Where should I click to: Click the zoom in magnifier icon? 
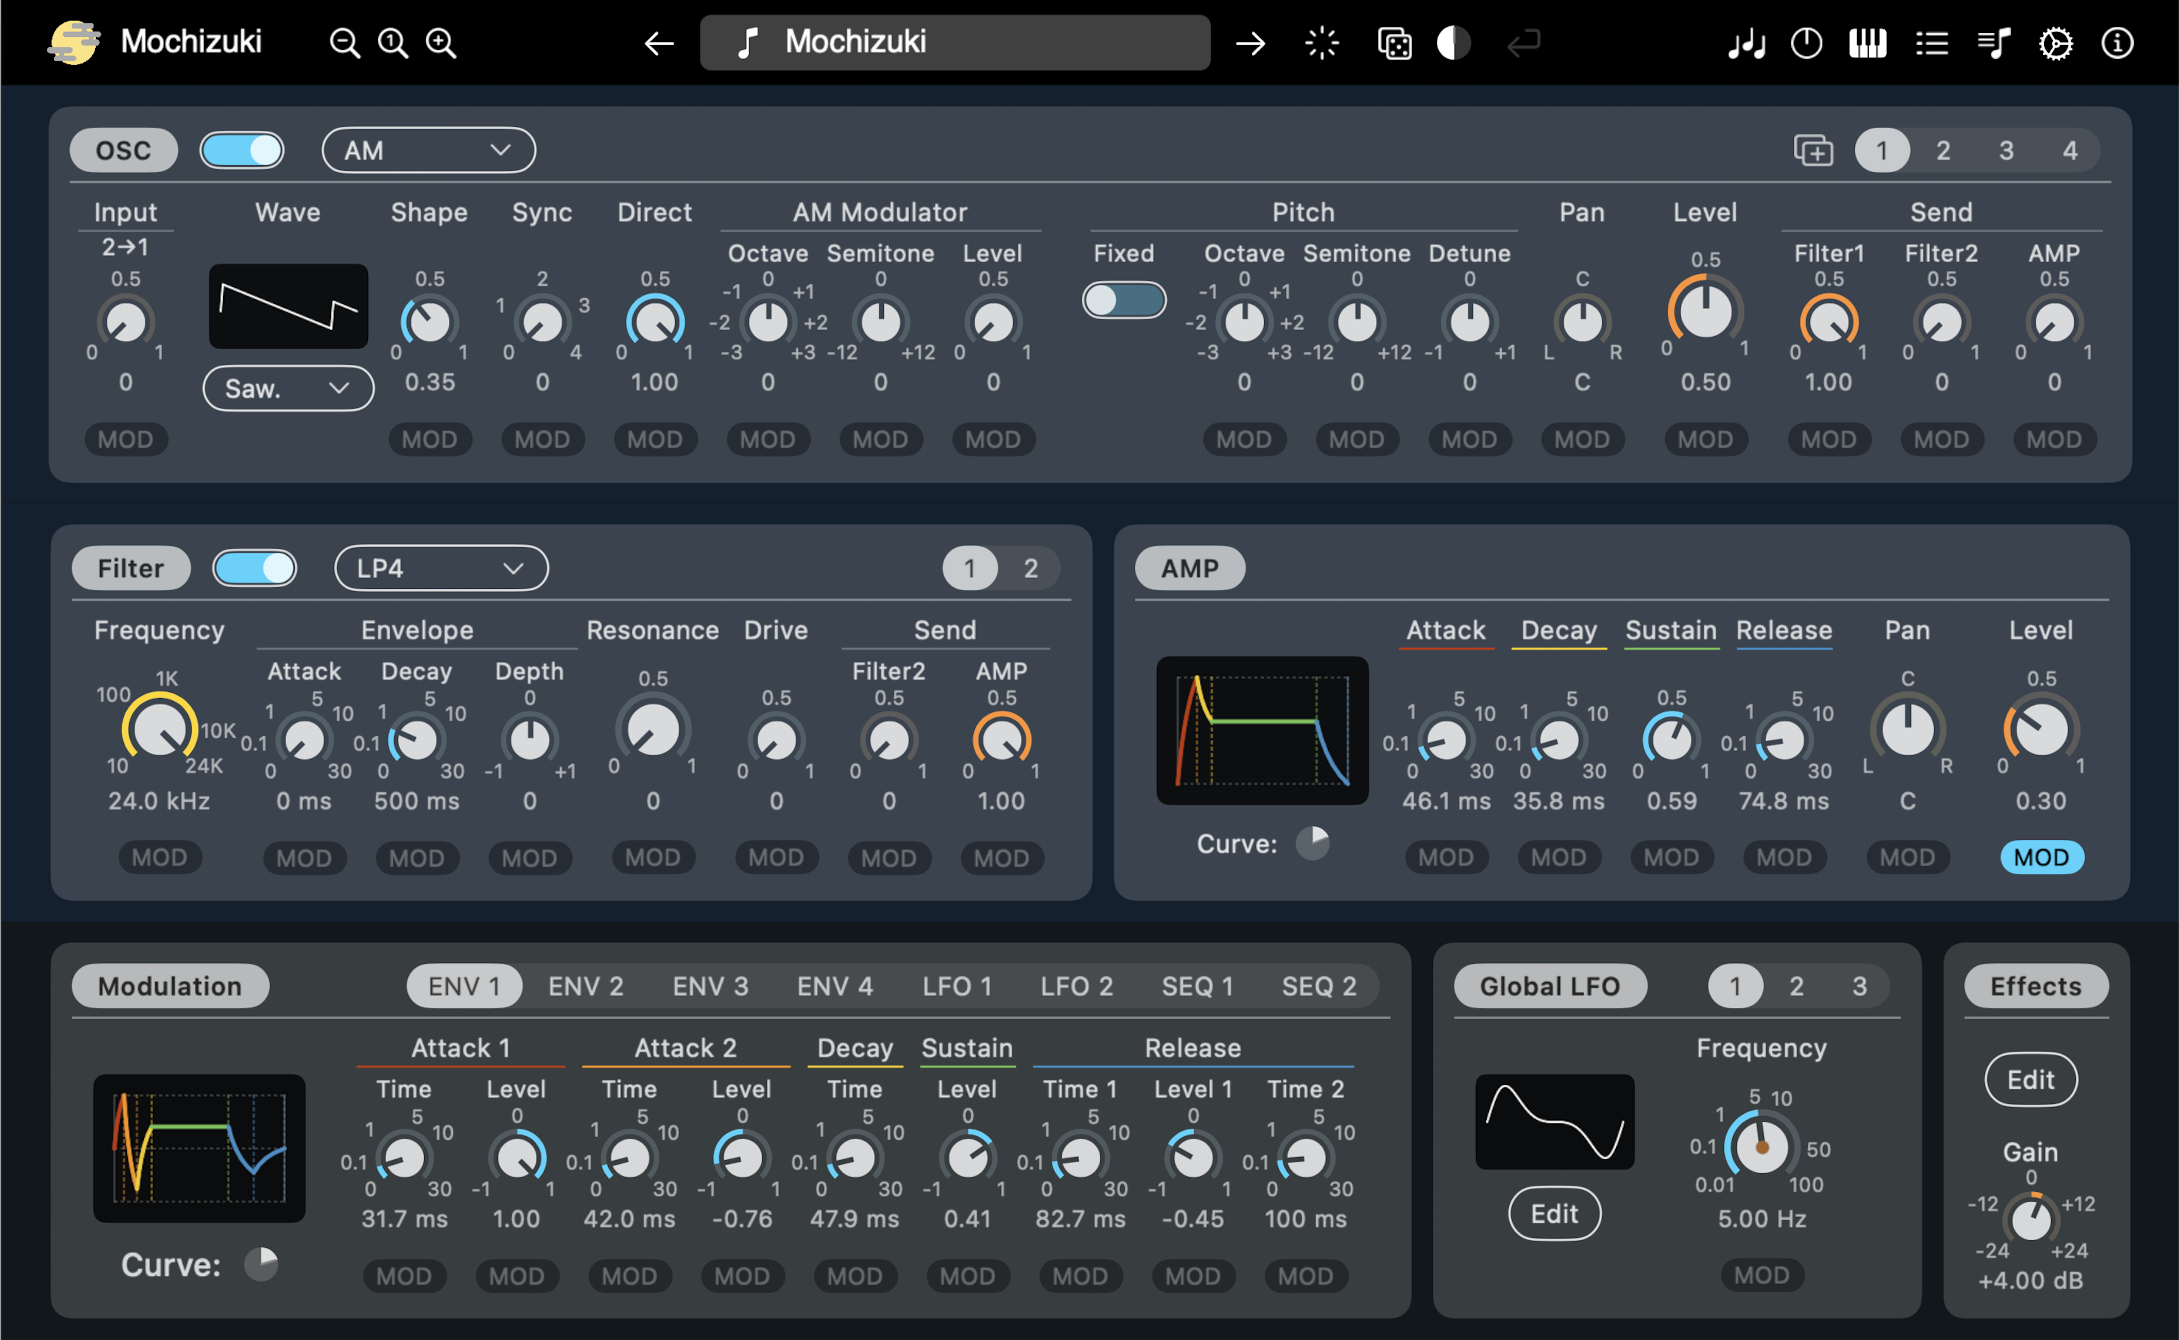point(441,43)
